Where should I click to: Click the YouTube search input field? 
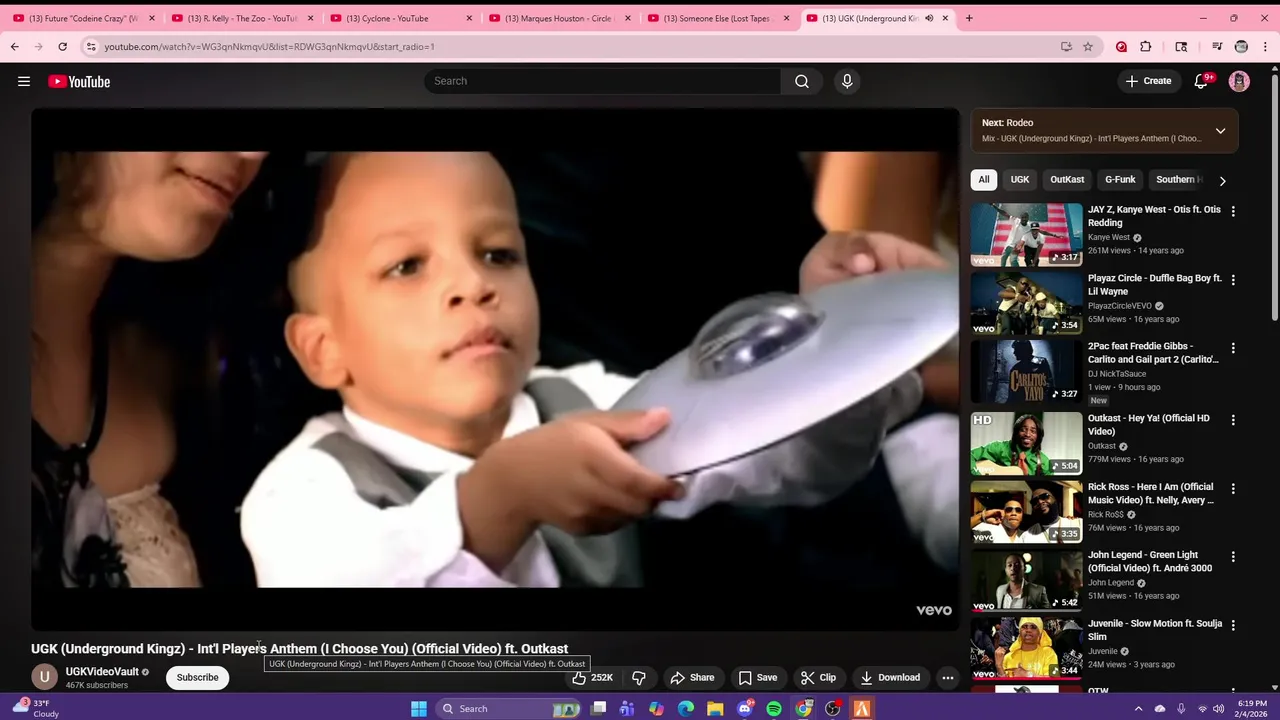click(x=602, y=81)
